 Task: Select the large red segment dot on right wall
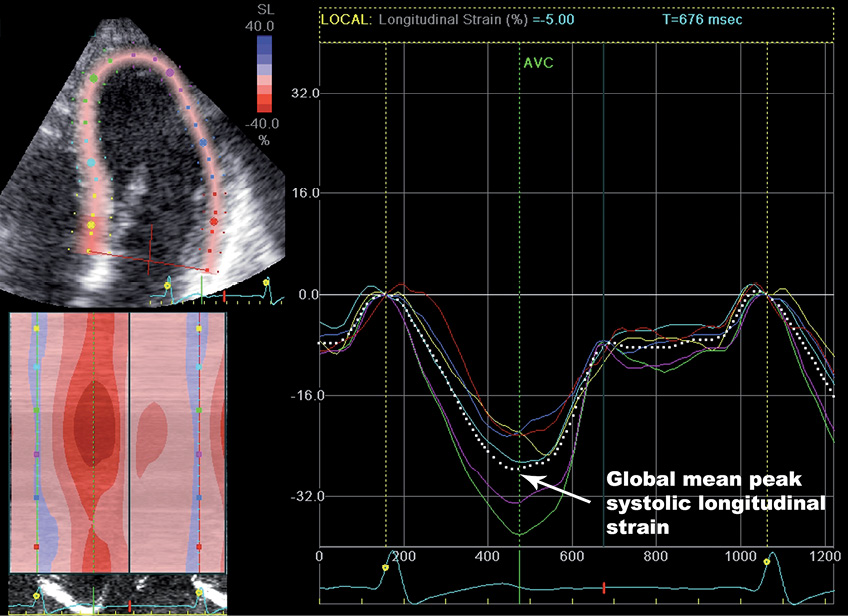[215, 221]
